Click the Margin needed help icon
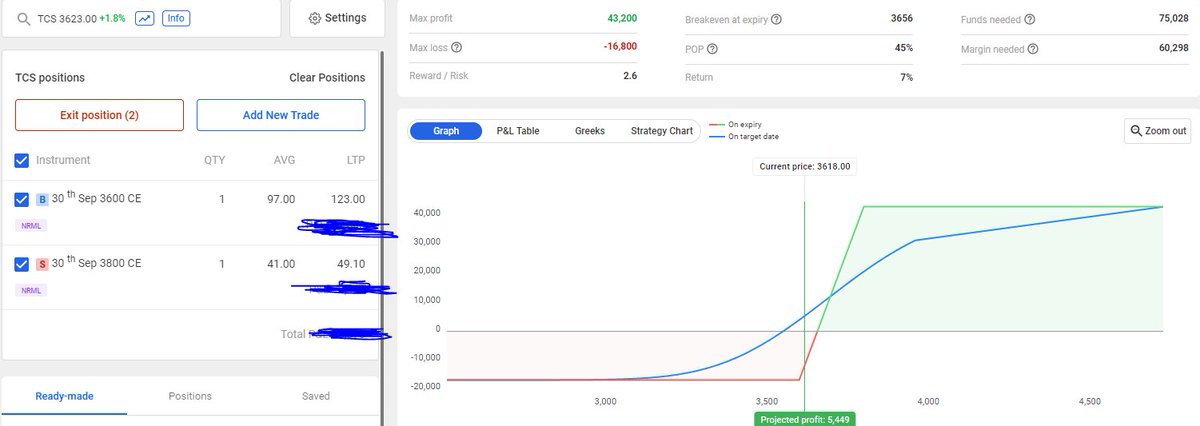 click(1033, 49)
